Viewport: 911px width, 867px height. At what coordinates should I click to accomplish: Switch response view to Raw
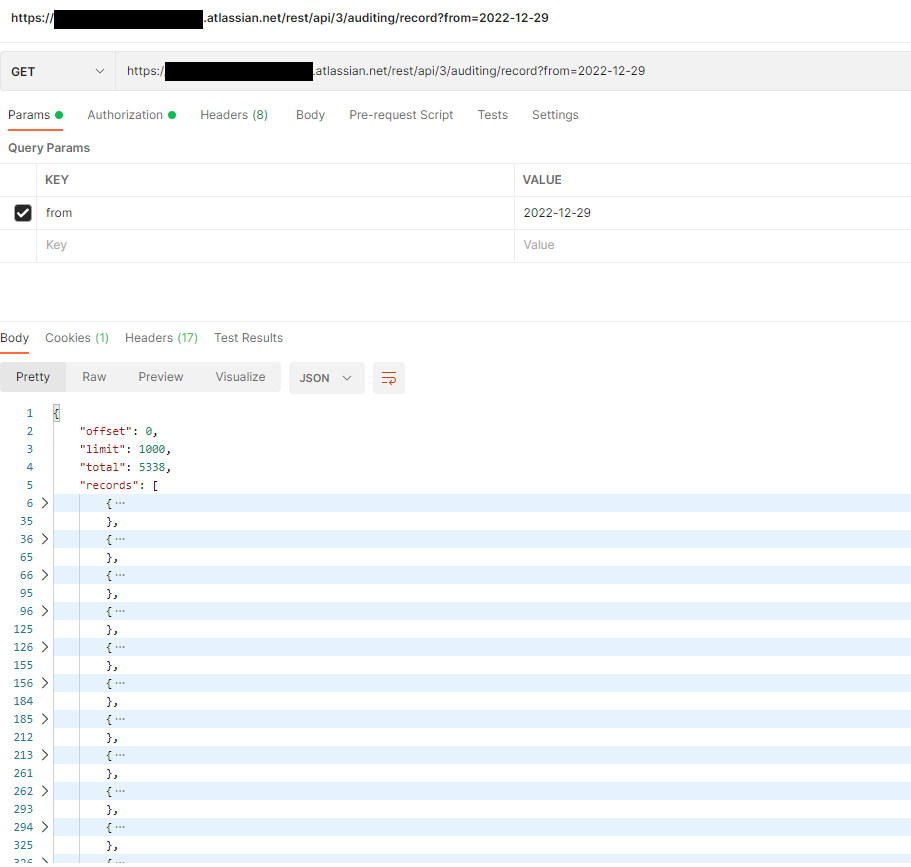tap(94, 377)
